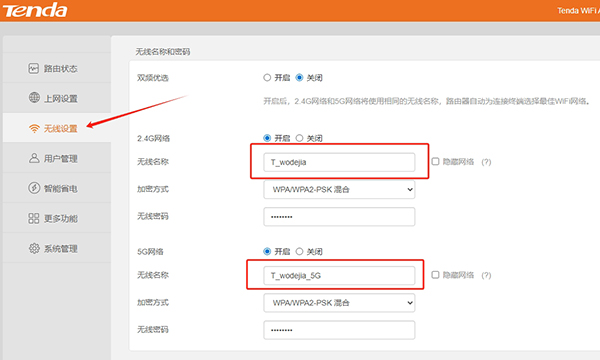The width and height of the screenshot is (600, 360).
Task: Enable 双频优选 with the 开启 radio
Action: click(267, 78)
